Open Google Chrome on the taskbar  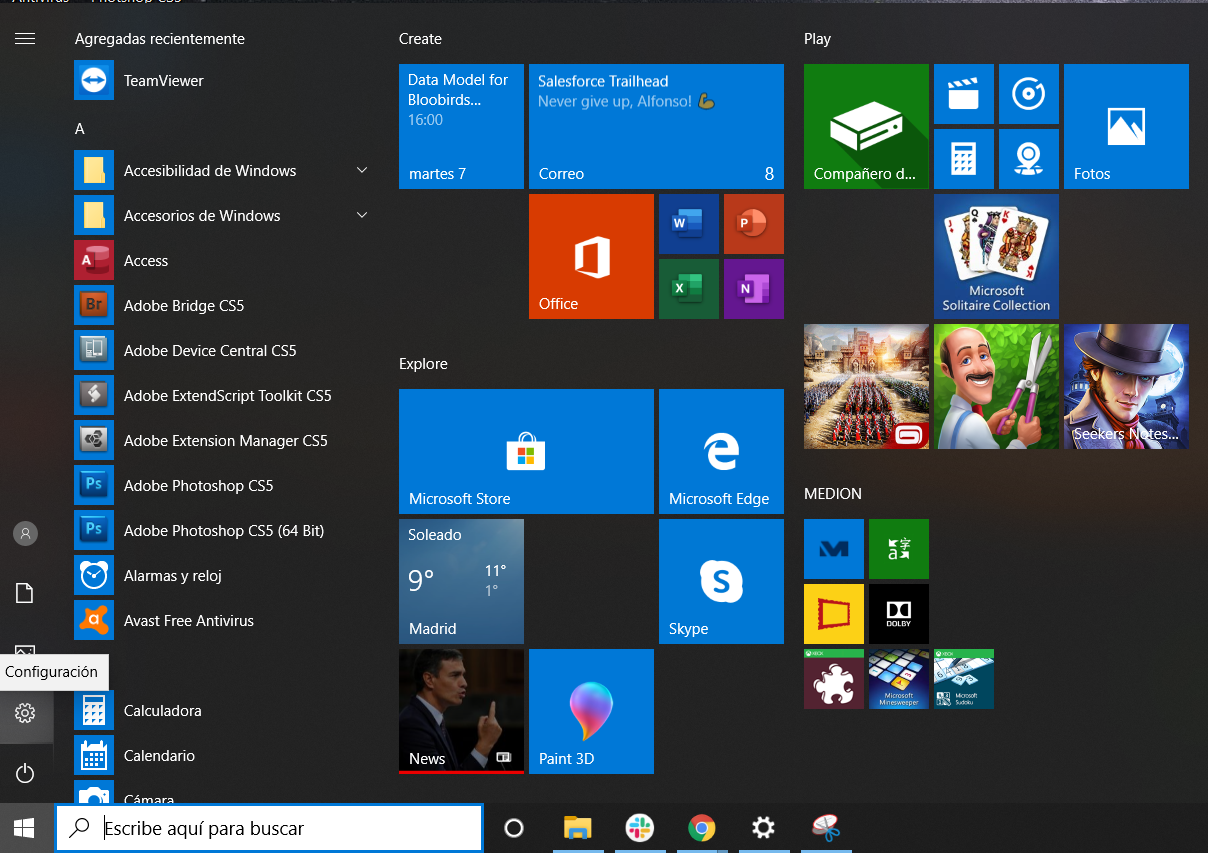[x=702, y=828]
